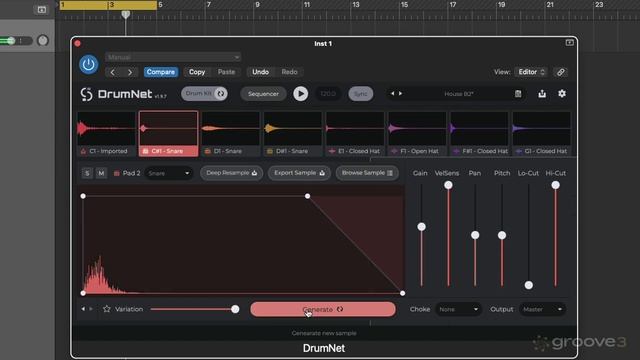Viewport: 640px width, 360px height.
Task: Click the Deep Resample button
Action: [231, 173]
